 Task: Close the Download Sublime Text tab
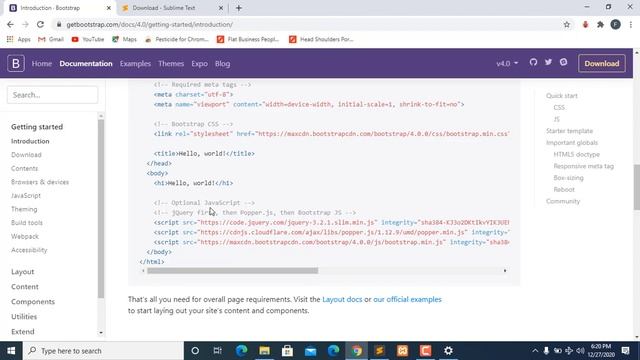pos(221,8)
